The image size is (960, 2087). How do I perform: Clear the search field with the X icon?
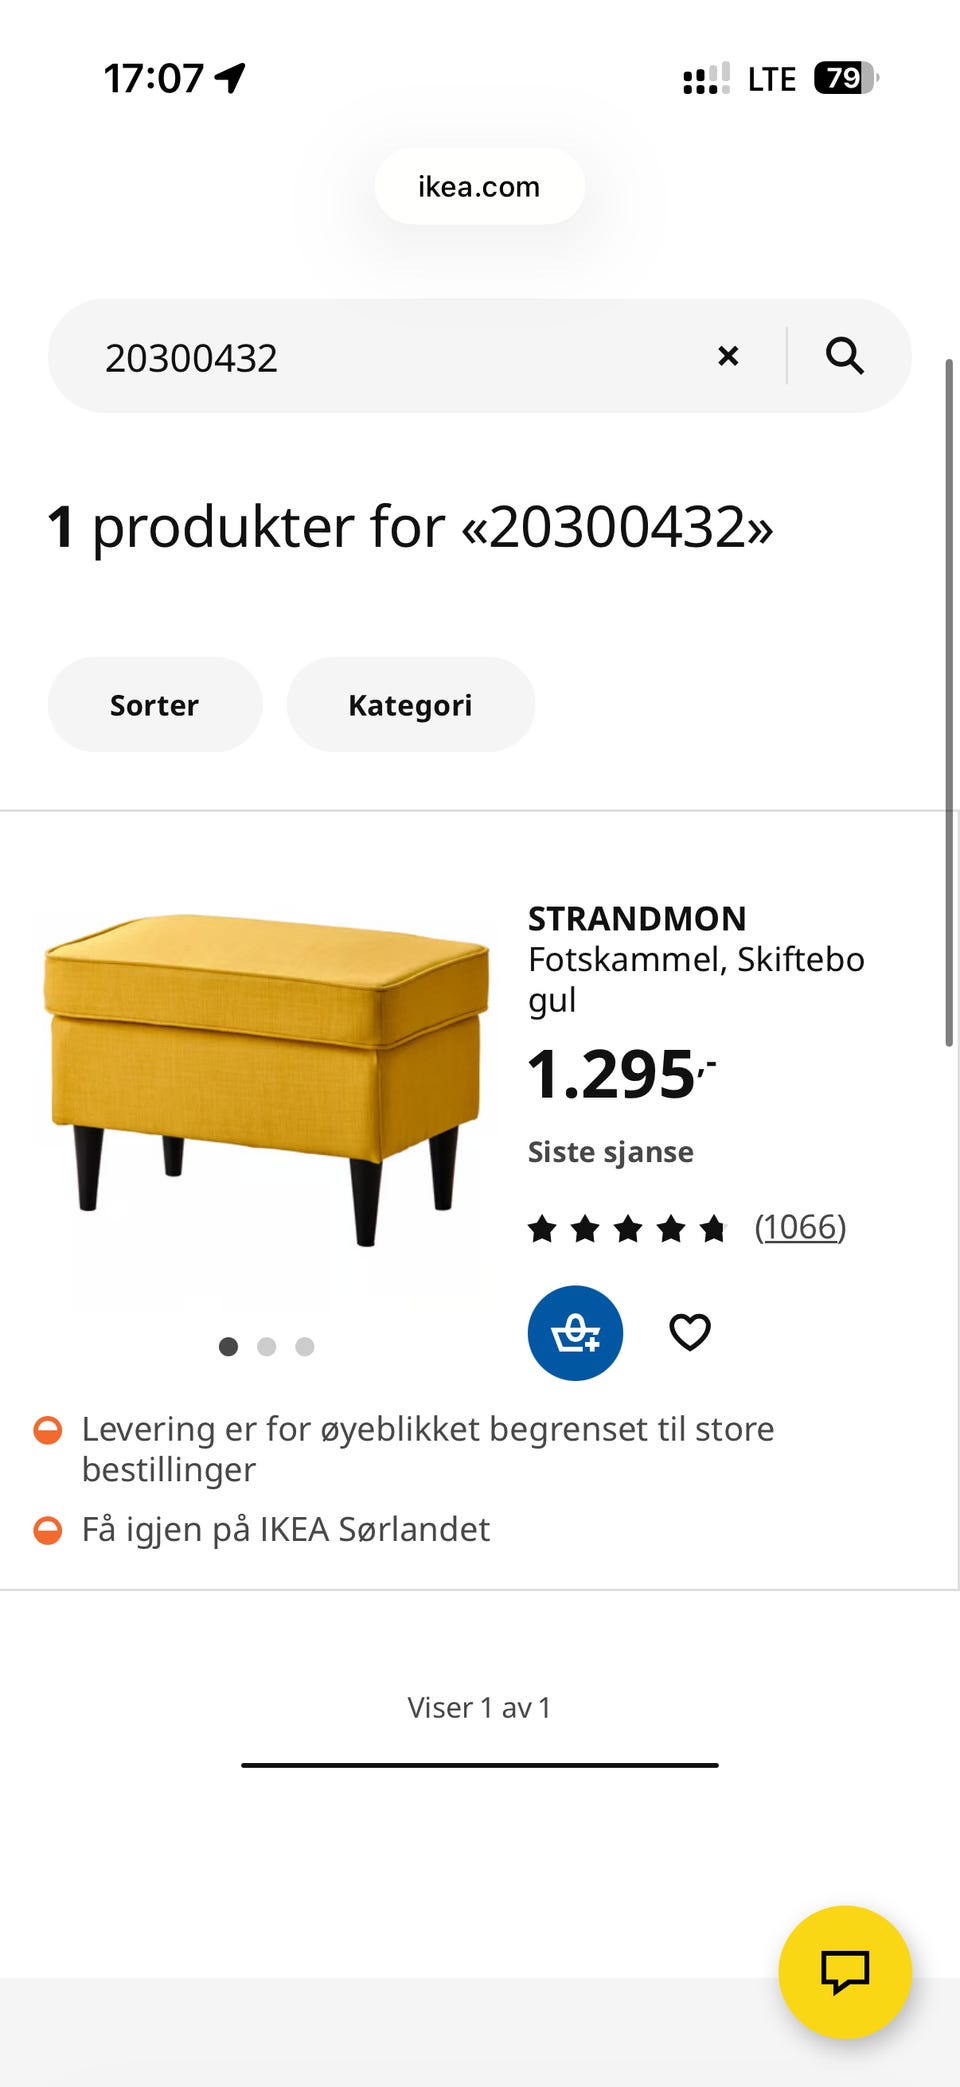click(x=728, y=356)
